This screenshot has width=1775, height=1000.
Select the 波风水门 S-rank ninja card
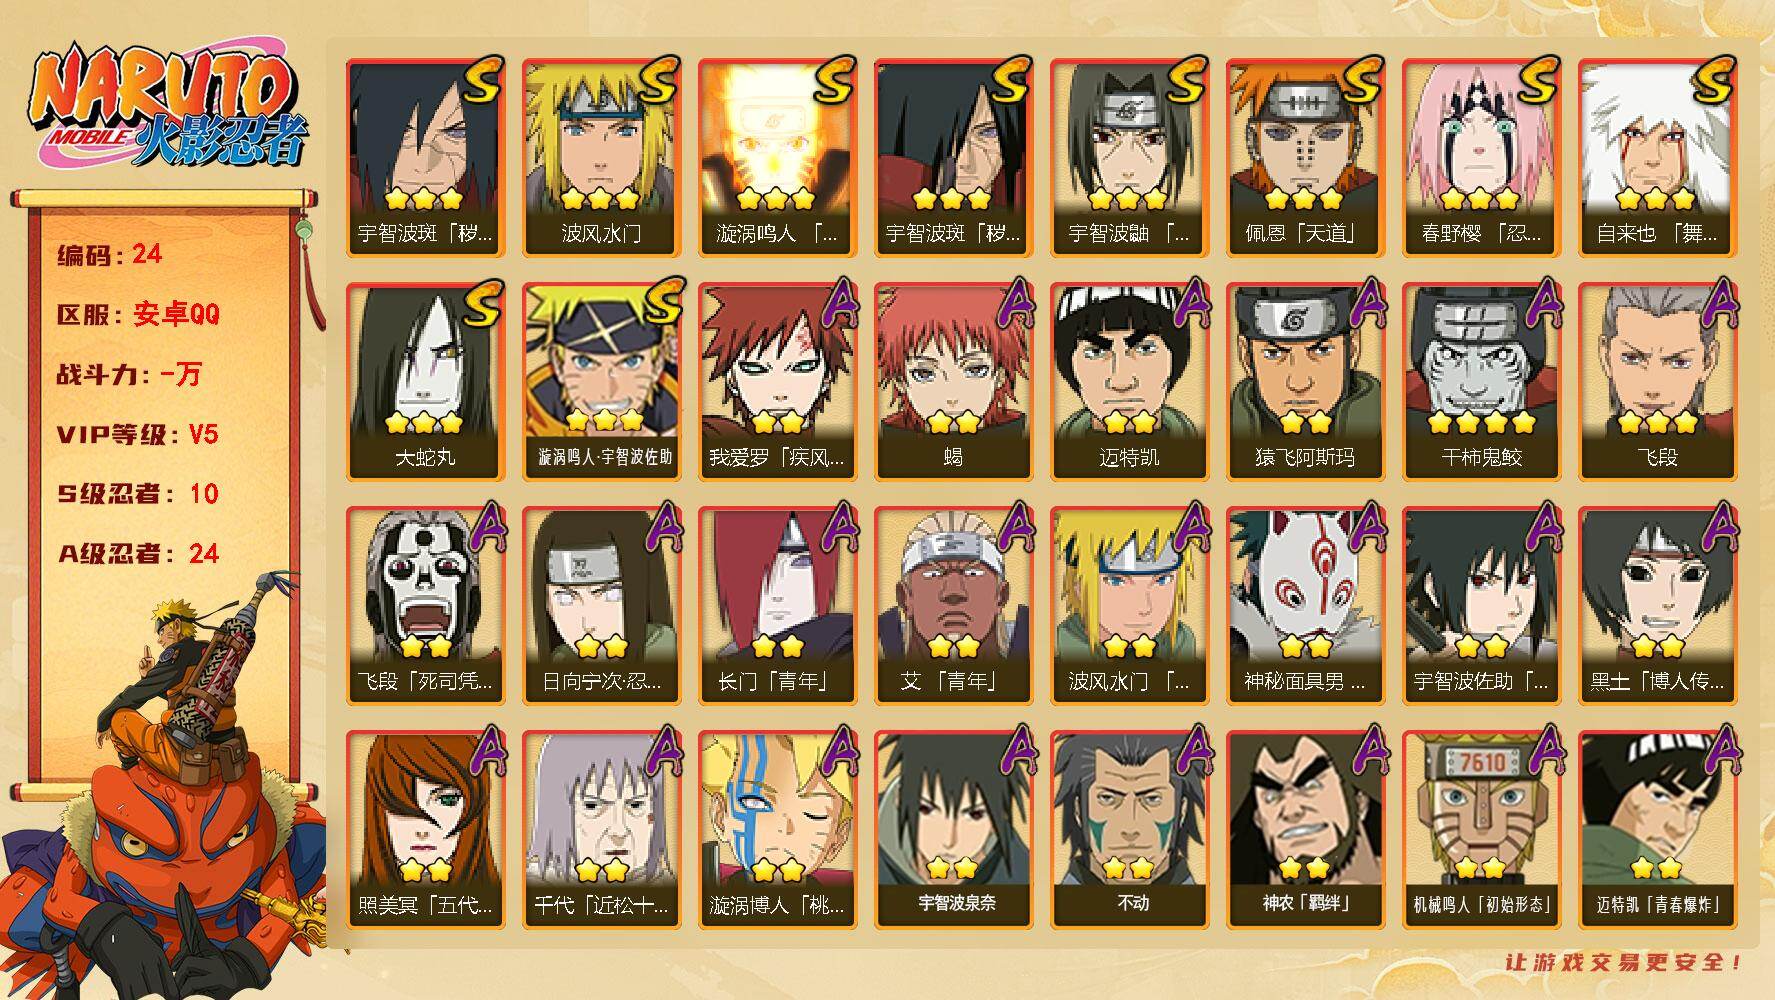601,158
